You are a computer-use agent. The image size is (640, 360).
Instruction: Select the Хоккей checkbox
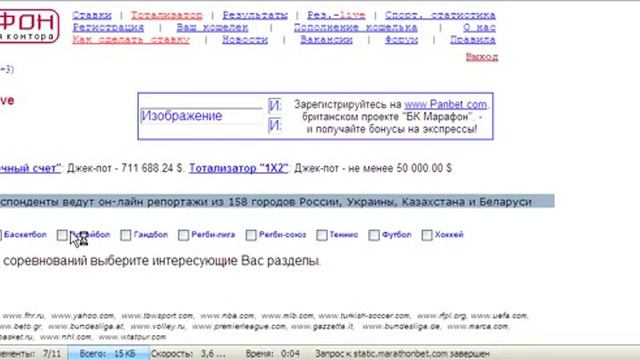click(x=427, y=235)
